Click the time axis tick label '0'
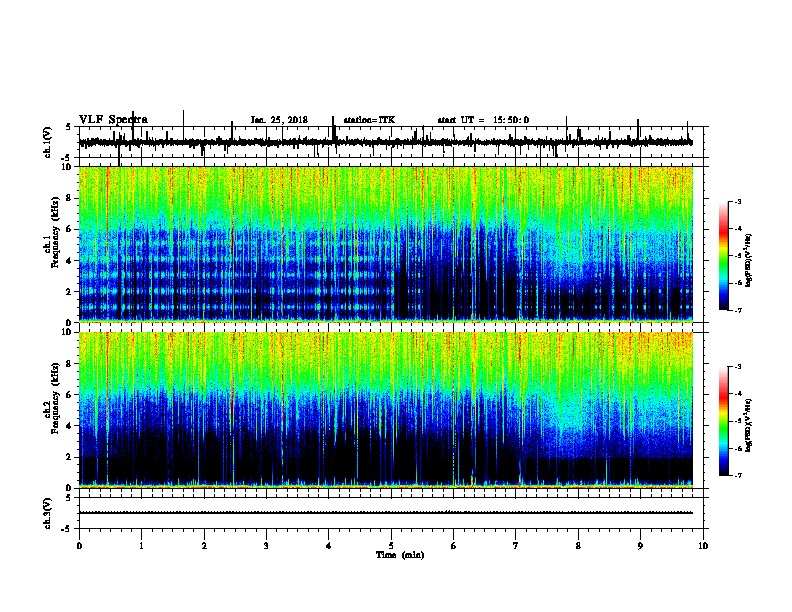Screen dimensions: 792x612 point(79,546)
